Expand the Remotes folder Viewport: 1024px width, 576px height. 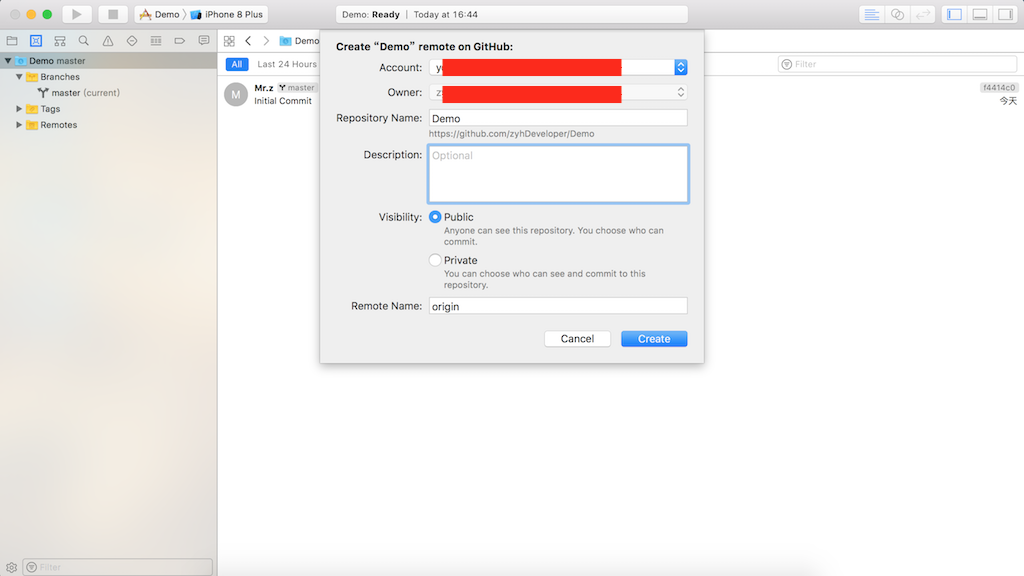19,125
